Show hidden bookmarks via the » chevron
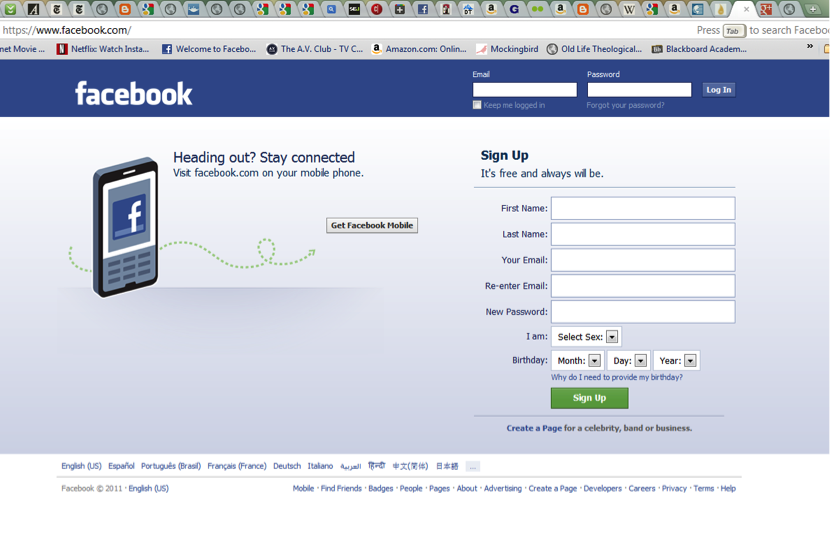This screenshot has width=830, height=549. click(x=809, y=47)
